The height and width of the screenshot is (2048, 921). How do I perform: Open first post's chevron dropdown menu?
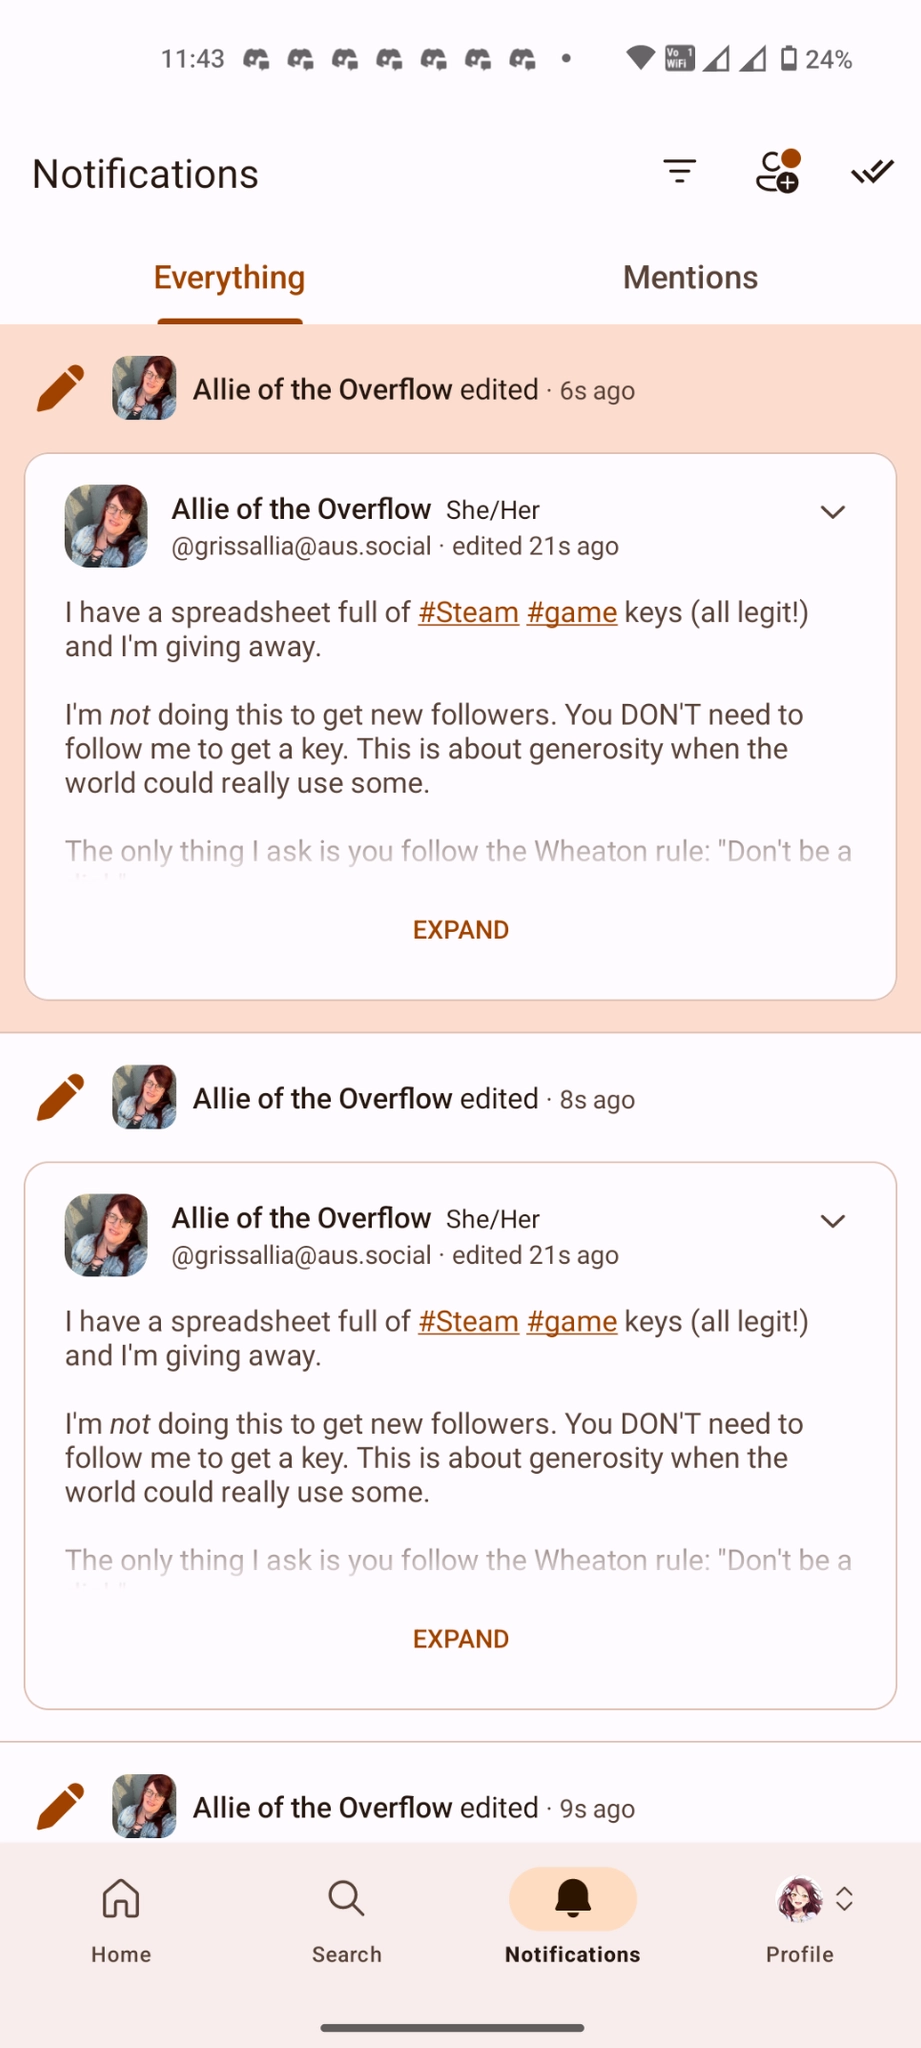pyautogui.click(x=833, y=512)
